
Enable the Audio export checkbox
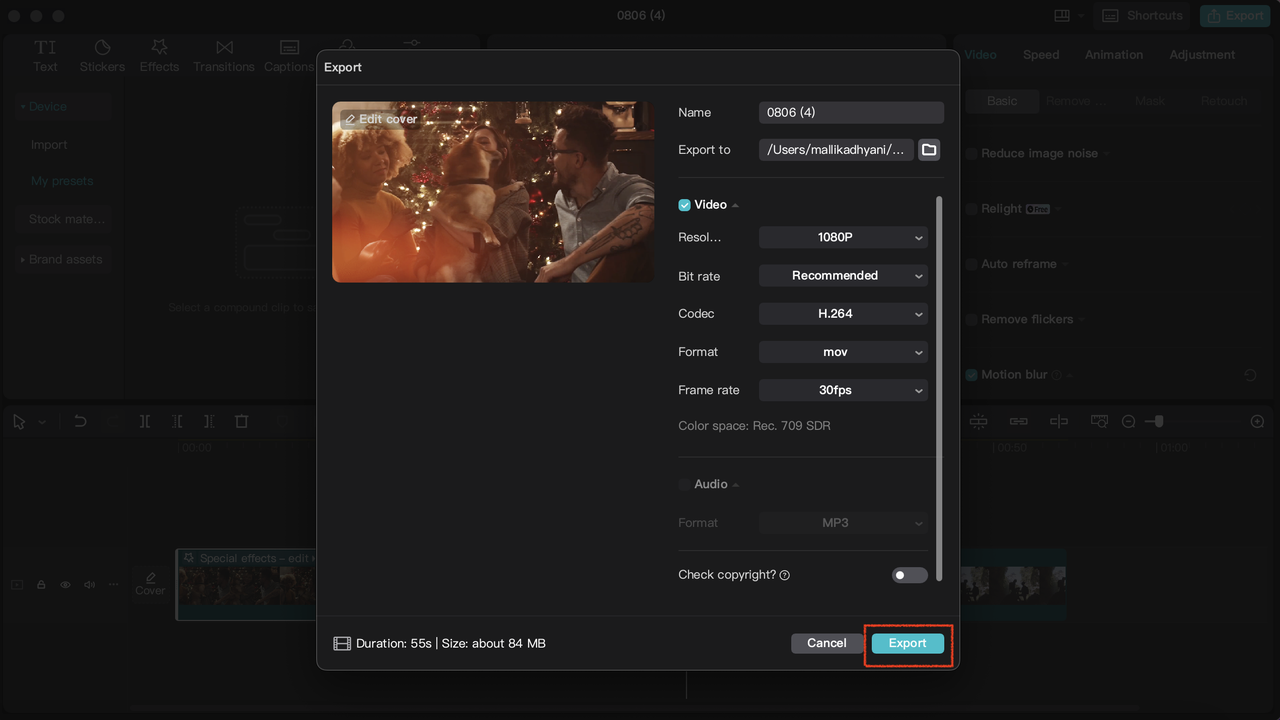pos(684,484)
